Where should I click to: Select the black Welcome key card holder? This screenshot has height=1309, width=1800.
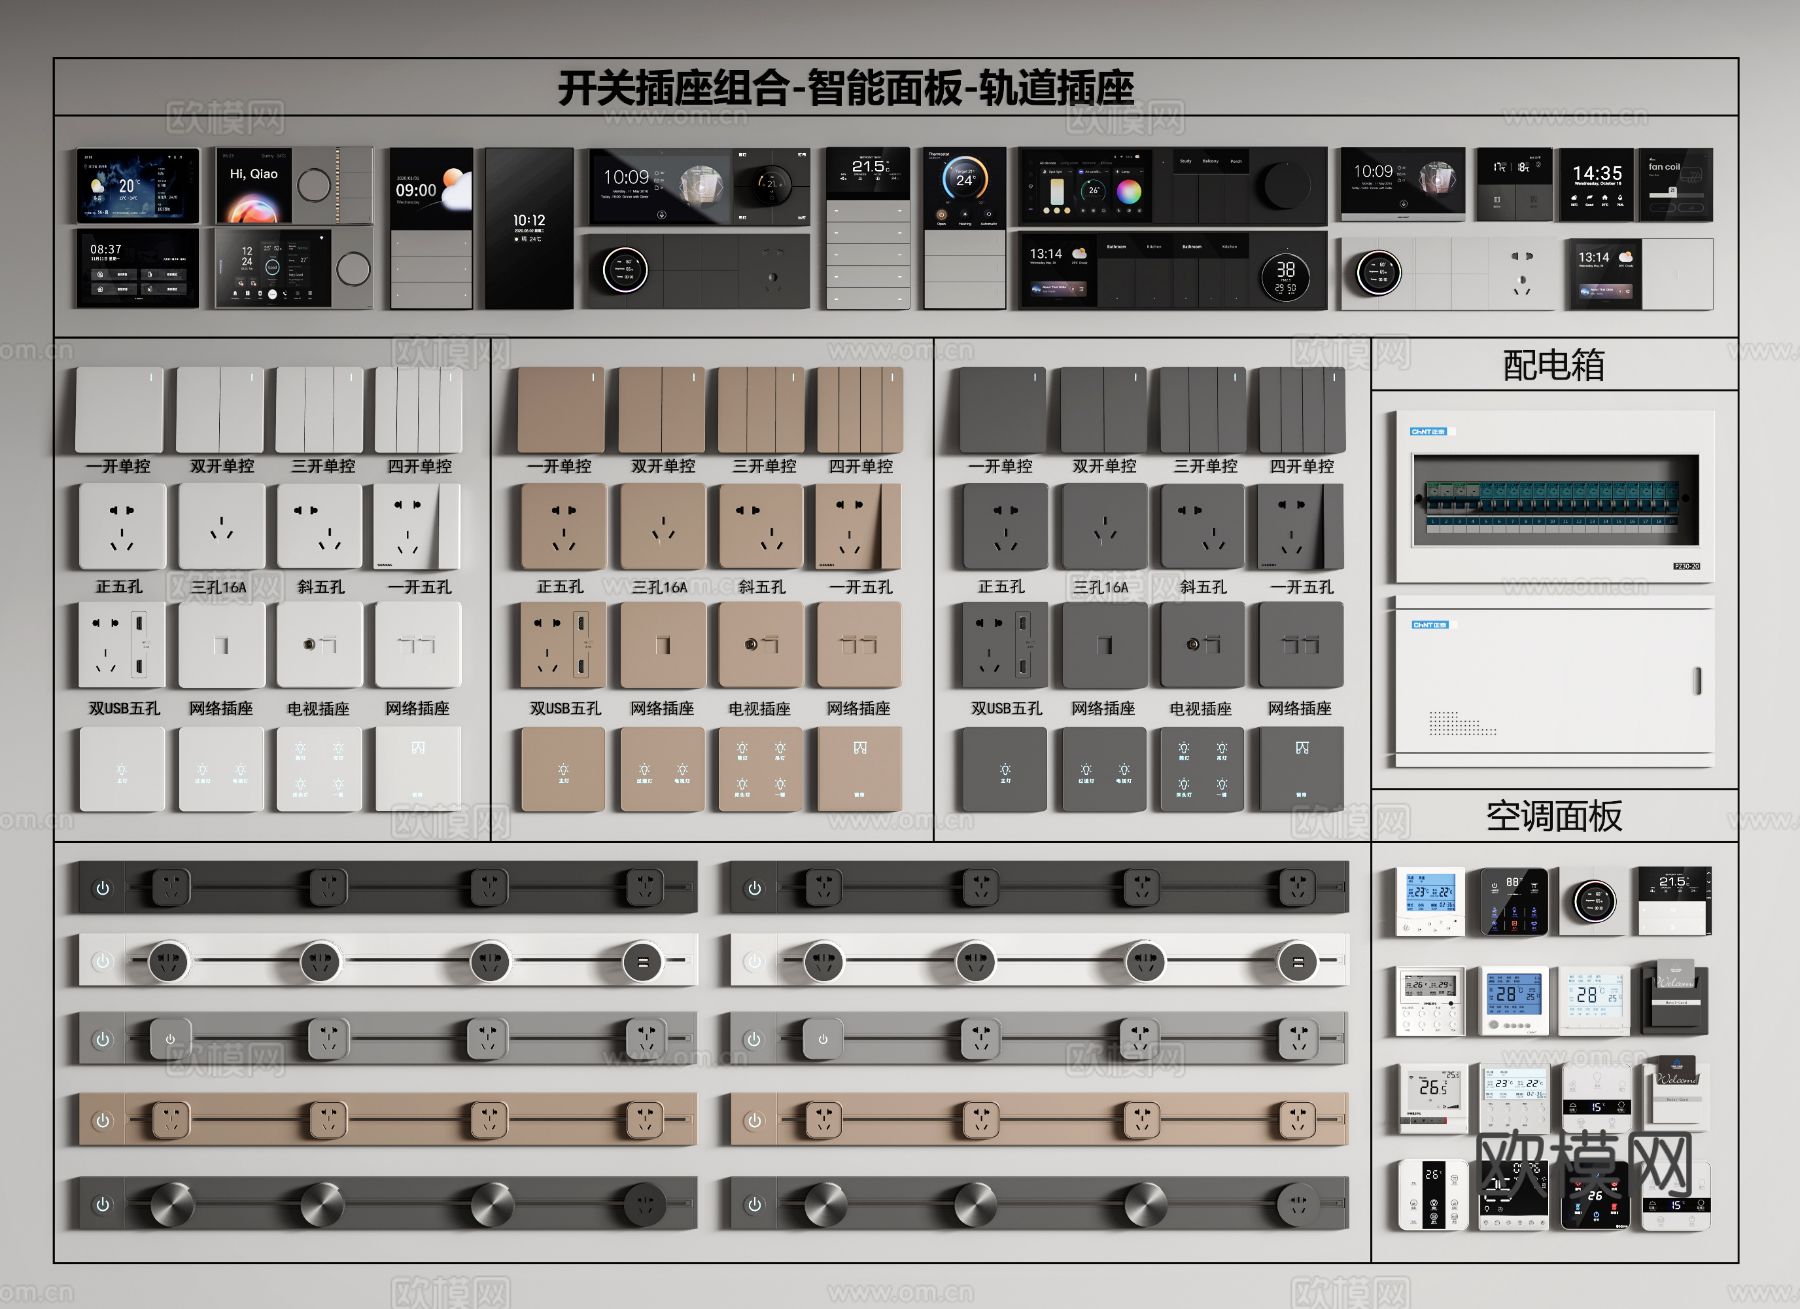[1674, 997]
